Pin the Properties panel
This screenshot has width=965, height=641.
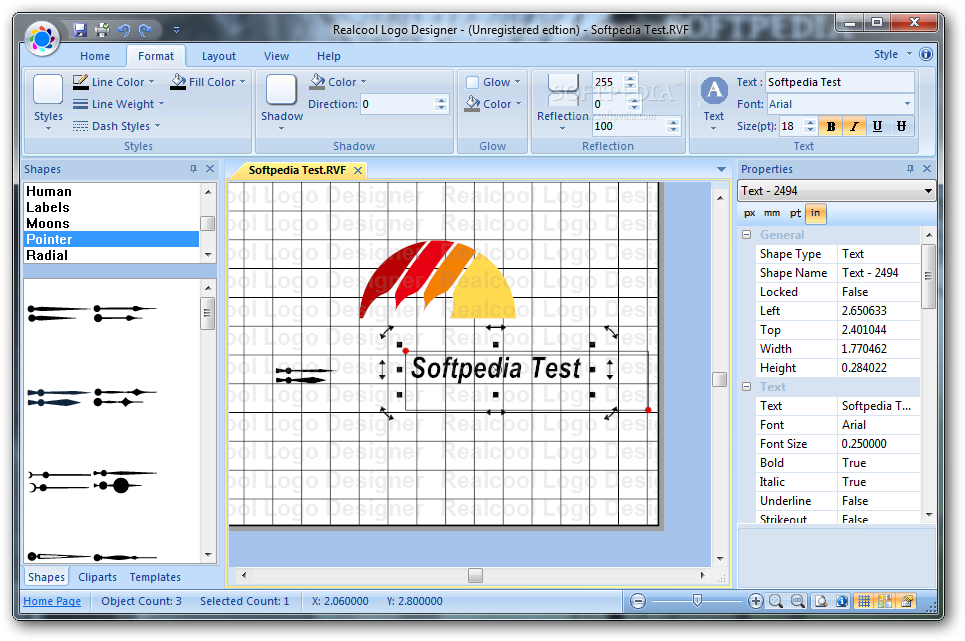point(910,169)
